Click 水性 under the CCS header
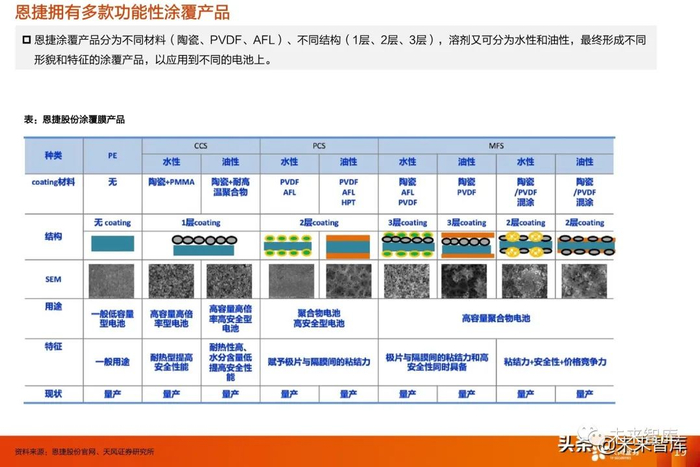The width and height of the screenshot is (700, 467). [171, 162]
